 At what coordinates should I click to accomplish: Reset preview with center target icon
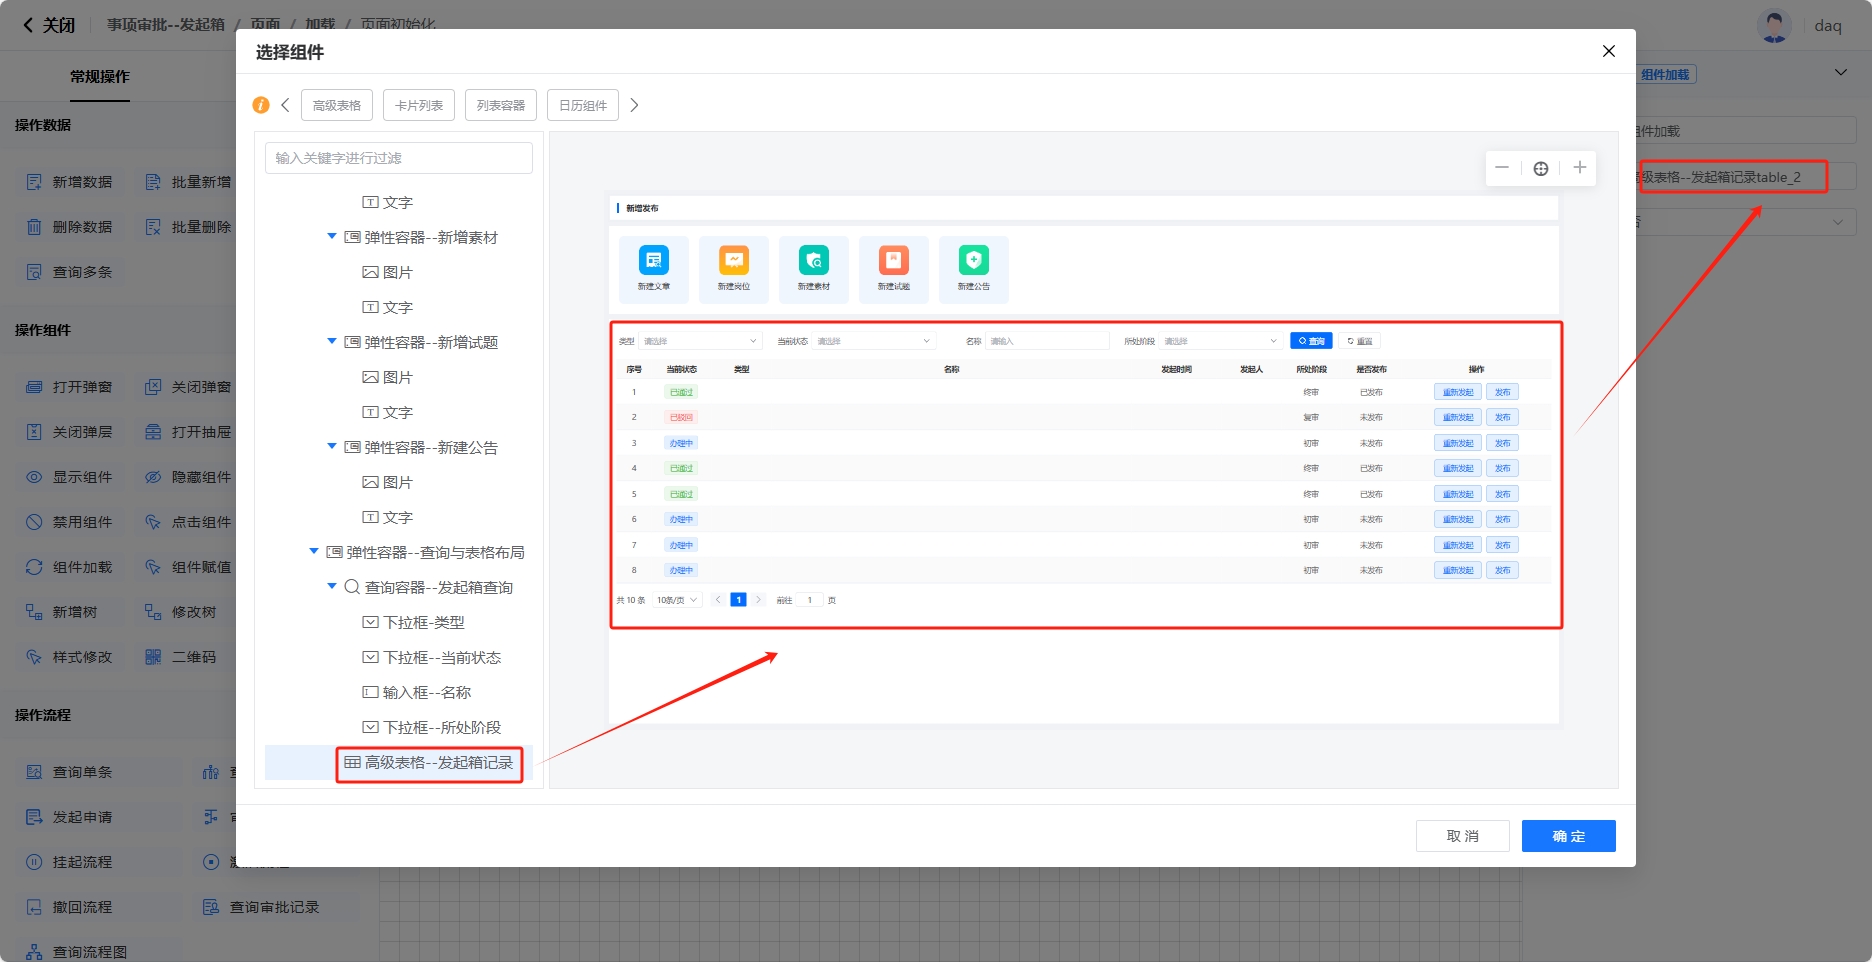pos(1541,168)
